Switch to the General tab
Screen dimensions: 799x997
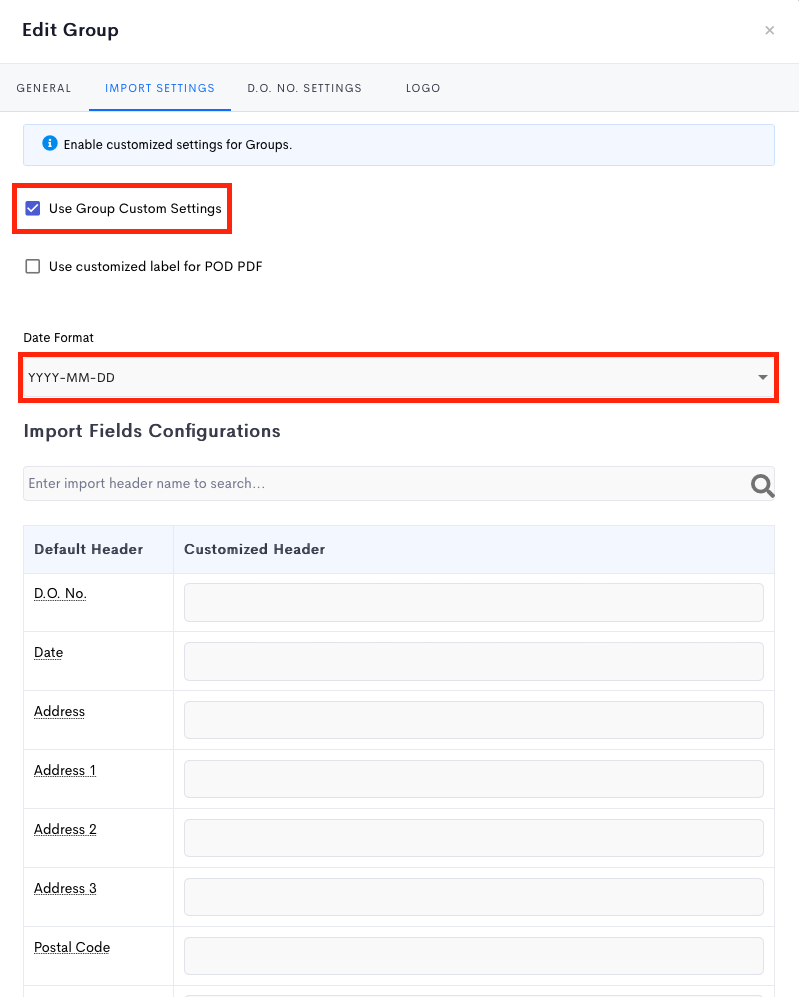click(x=44, y=88)
